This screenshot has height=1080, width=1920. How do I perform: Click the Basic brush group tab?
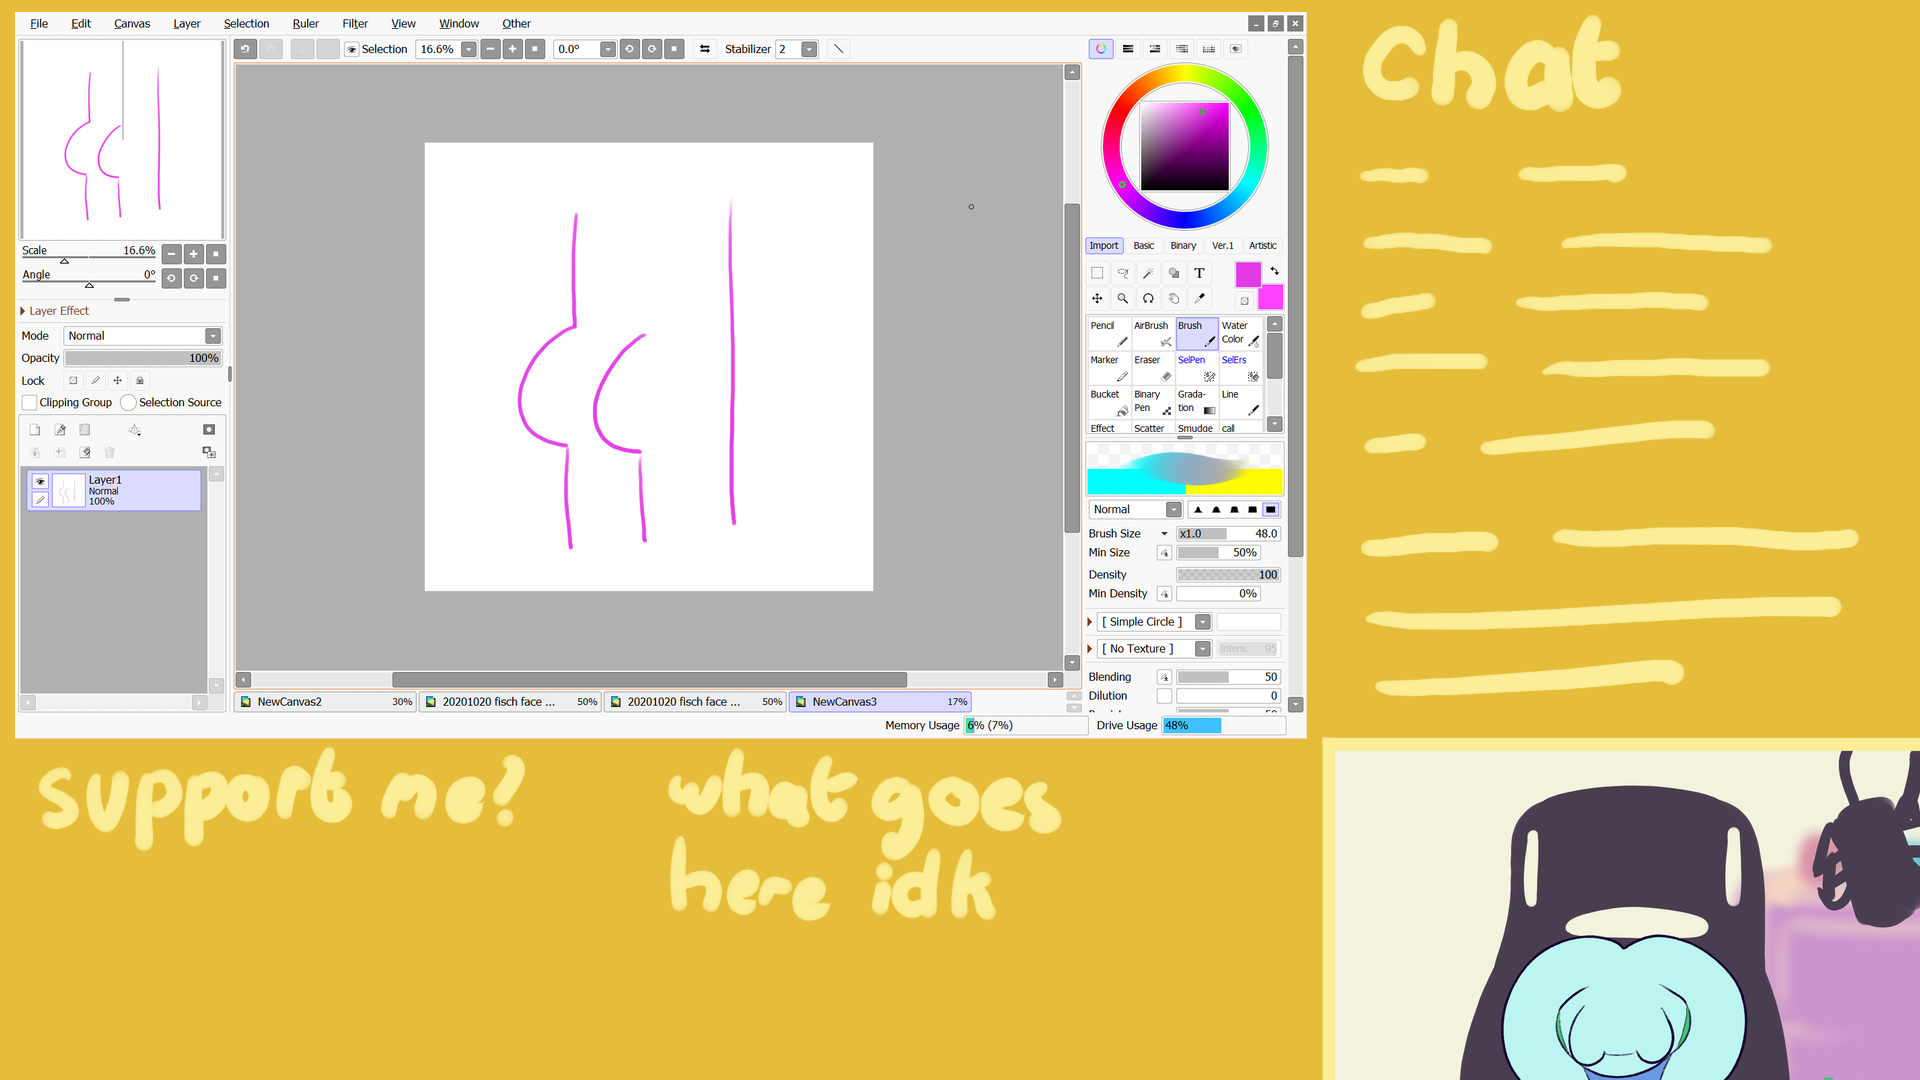pos(1143,245)
